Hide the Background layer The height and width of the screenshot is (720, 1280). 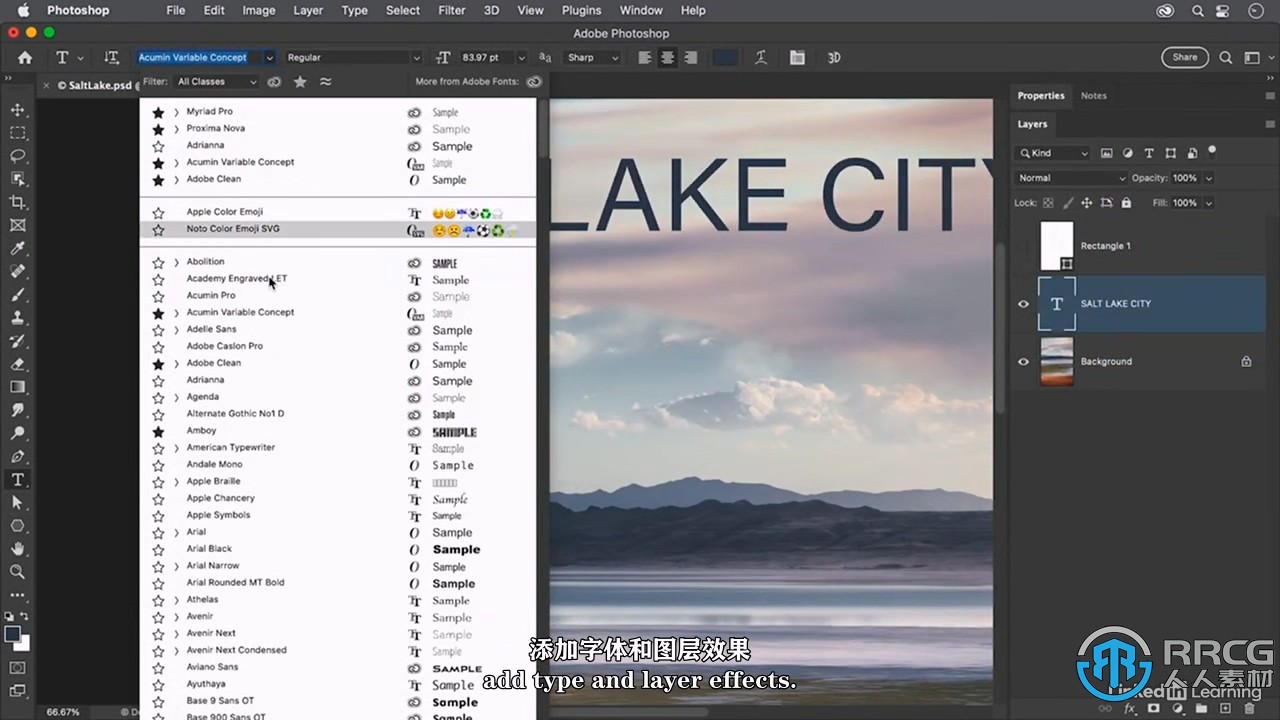1023,362
